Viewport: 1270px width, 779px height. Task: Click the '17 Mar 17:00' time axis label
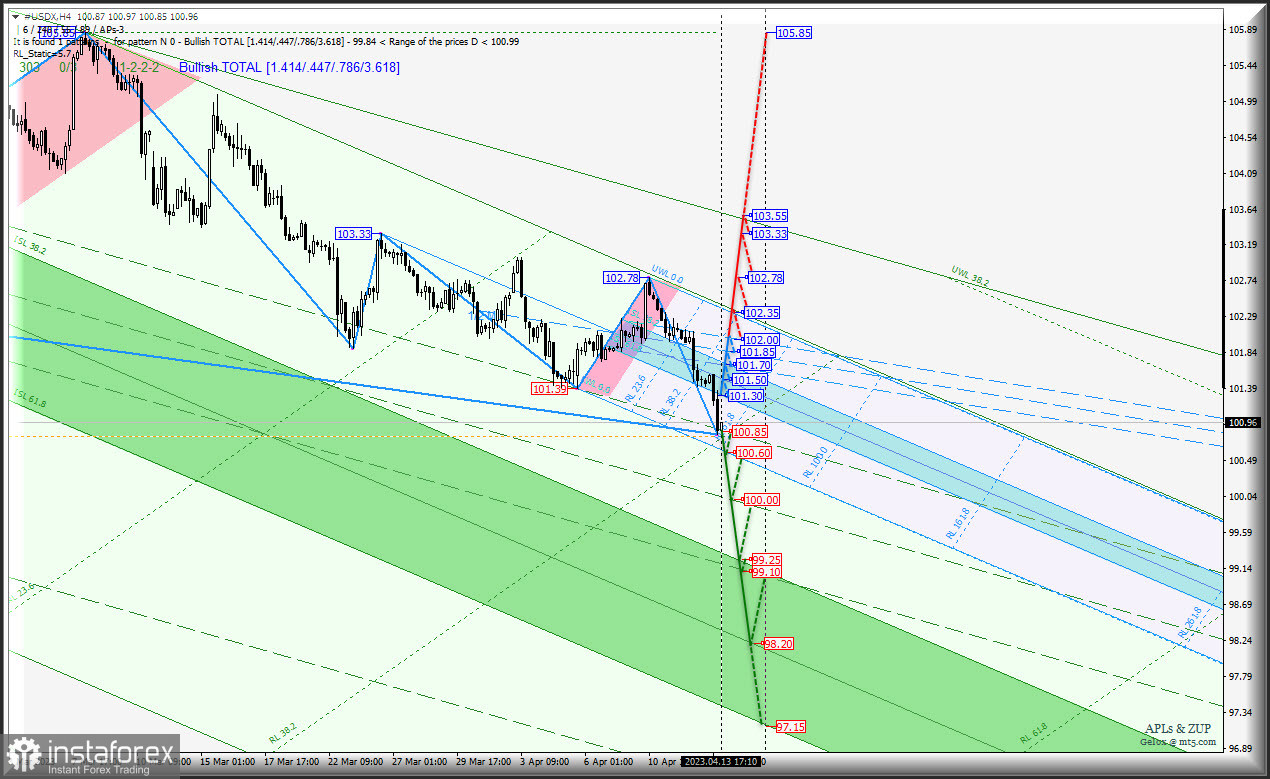pyautogui.click(x=292, y=762)
